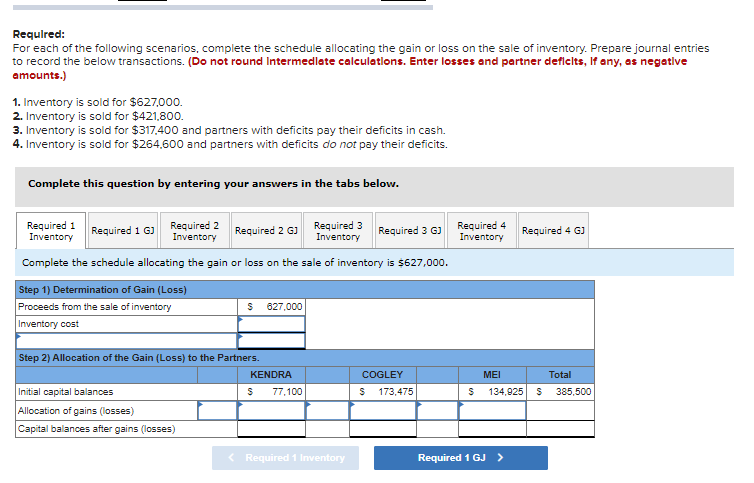
Task: Click Total initial capital 385,500
Action: (x=573, y=392)
